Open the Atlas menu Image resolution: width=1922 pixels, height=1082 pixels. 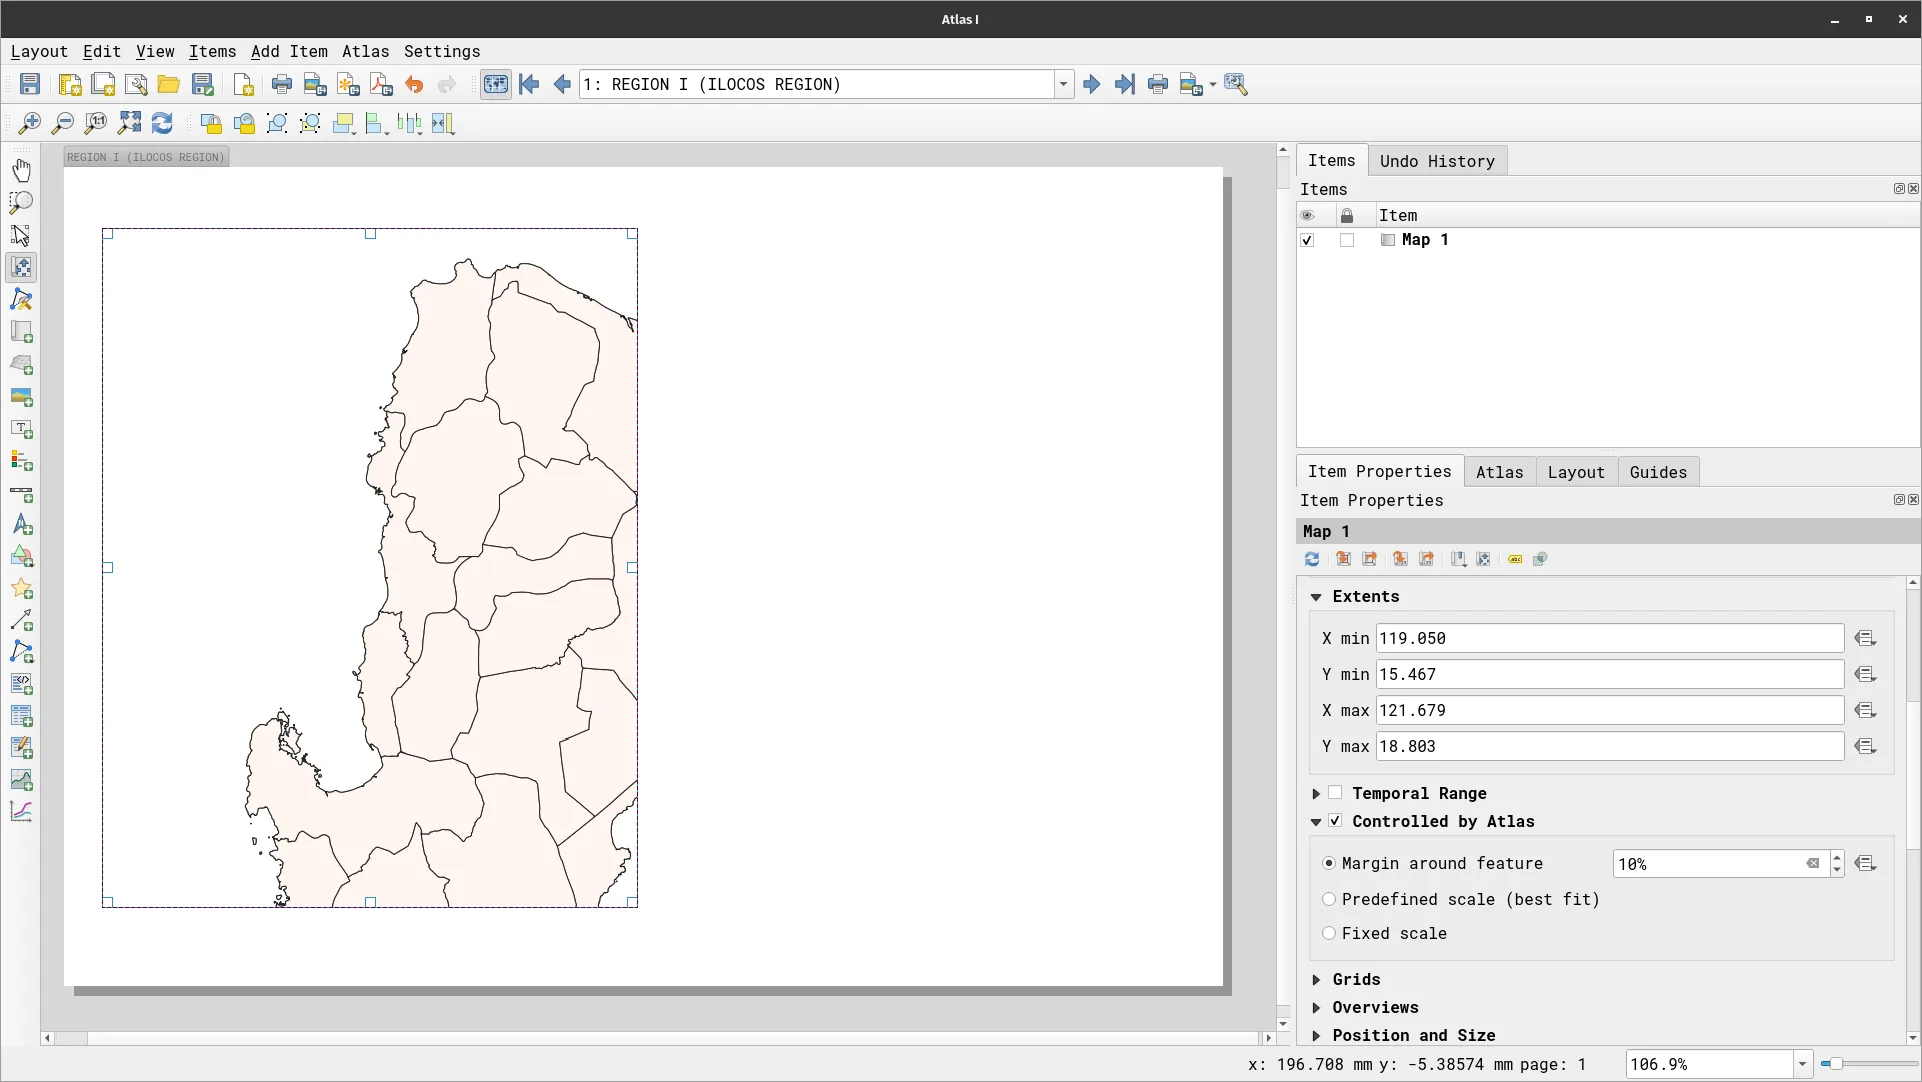[366, 51]
